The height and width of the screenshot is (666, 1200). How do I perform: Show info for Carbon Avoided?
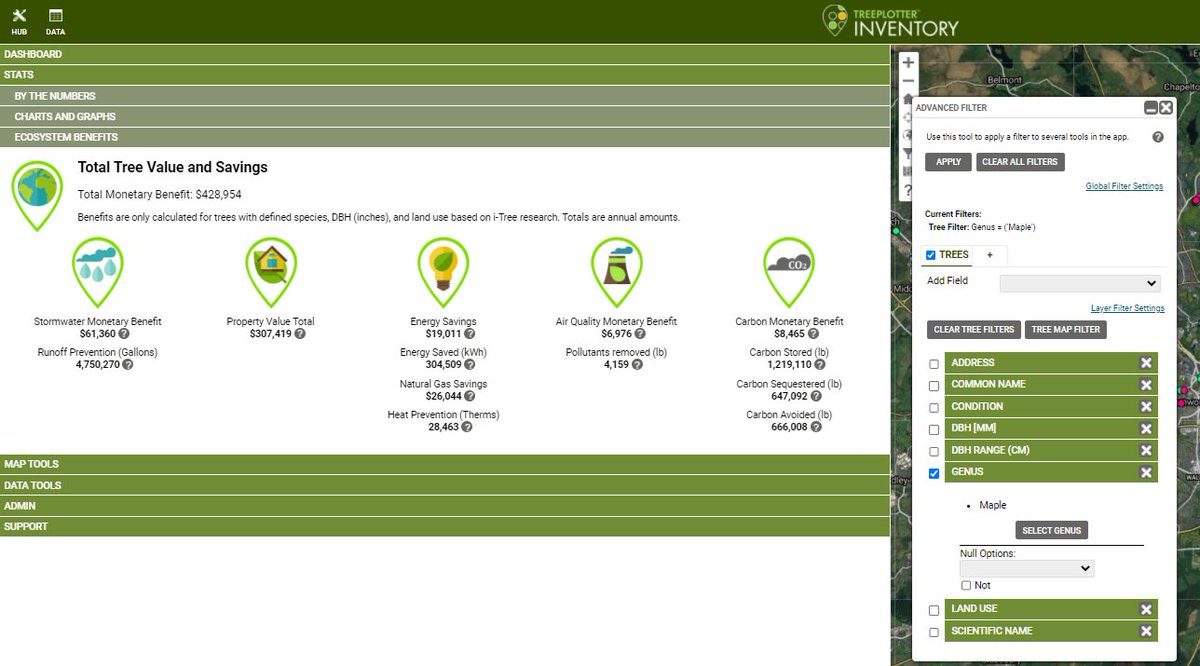816,427
